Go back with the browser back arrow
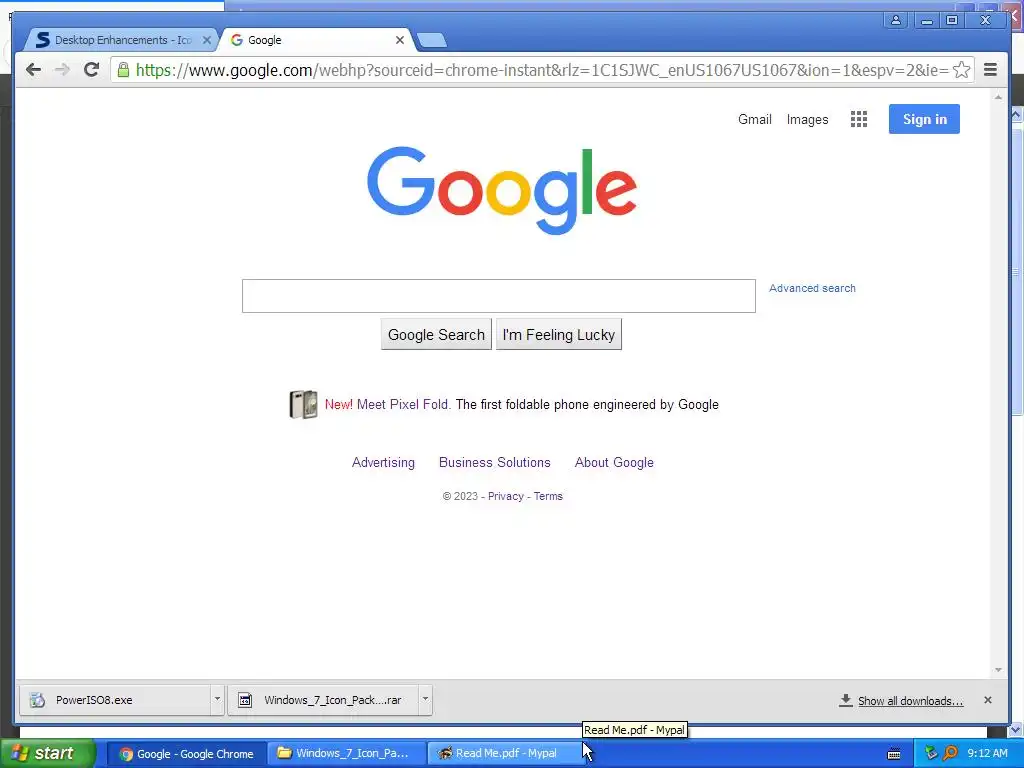Screen dimensions: 1024x768 pyautogui.click(x=33, y=70)
